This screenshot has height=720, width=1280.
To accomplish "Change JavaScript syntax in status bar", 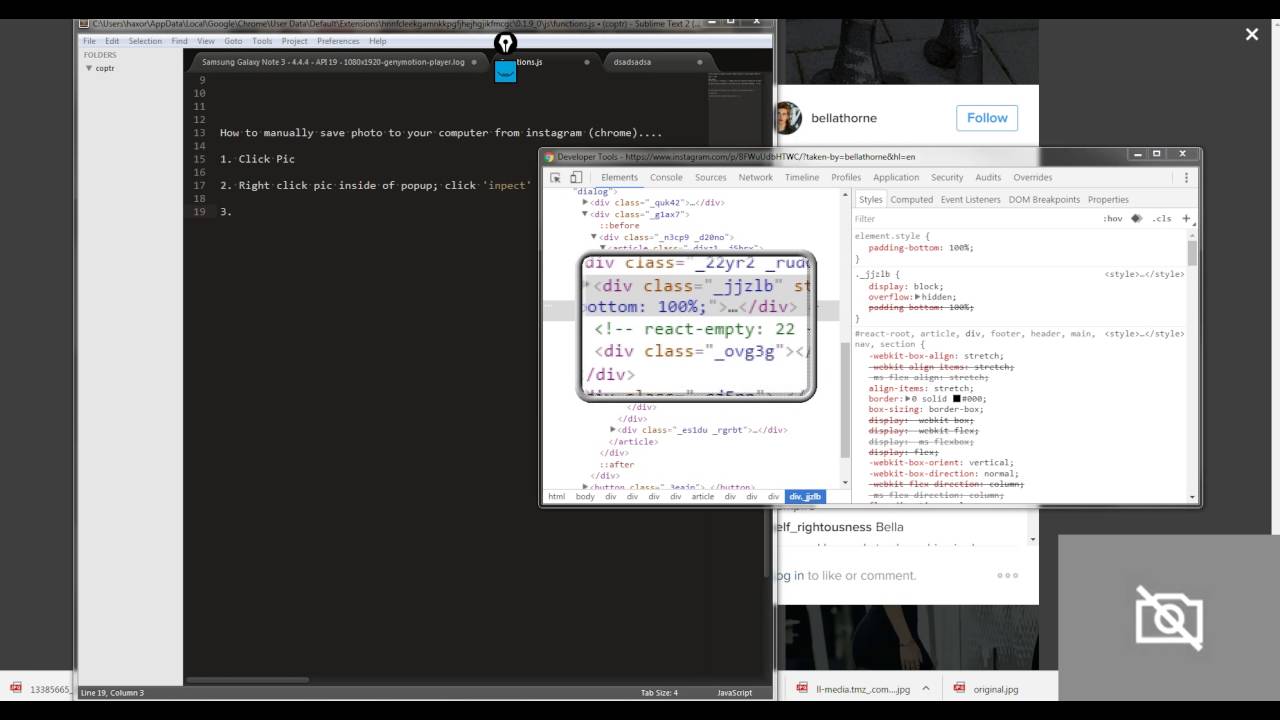I will (734, 693).
